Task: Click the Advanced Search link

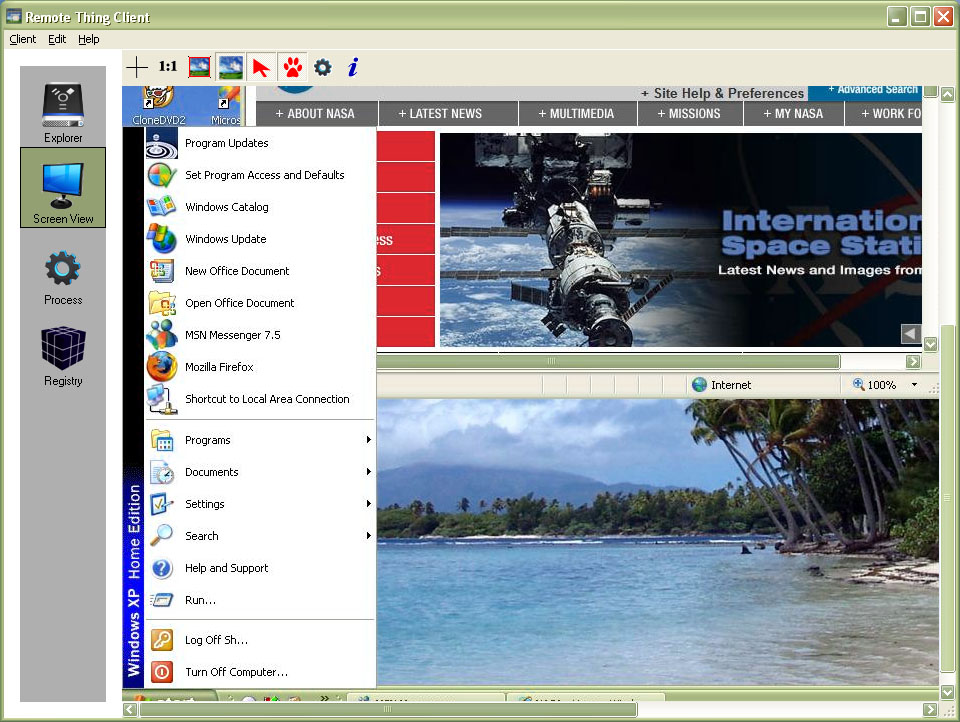Action: click(873, 89)
